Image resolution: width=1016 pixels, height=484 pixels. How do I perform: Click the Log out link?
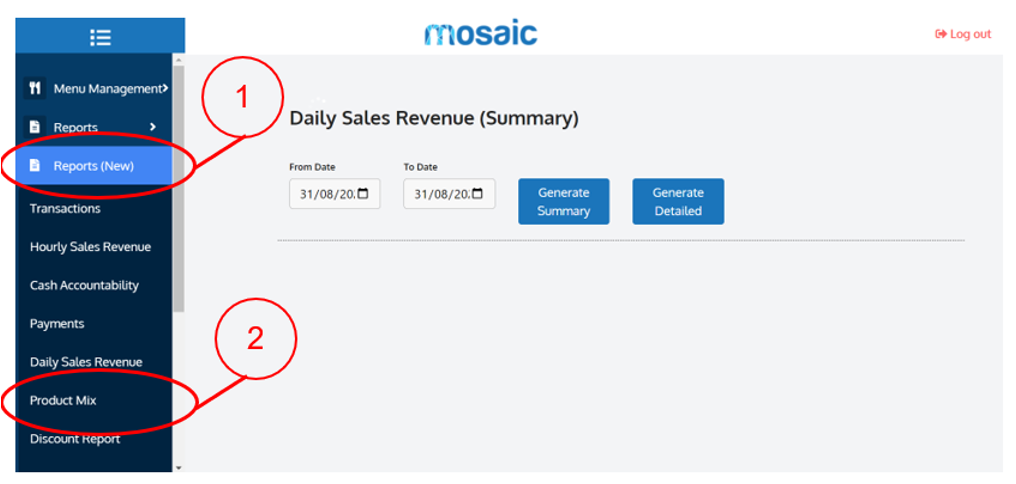point(963,34)
